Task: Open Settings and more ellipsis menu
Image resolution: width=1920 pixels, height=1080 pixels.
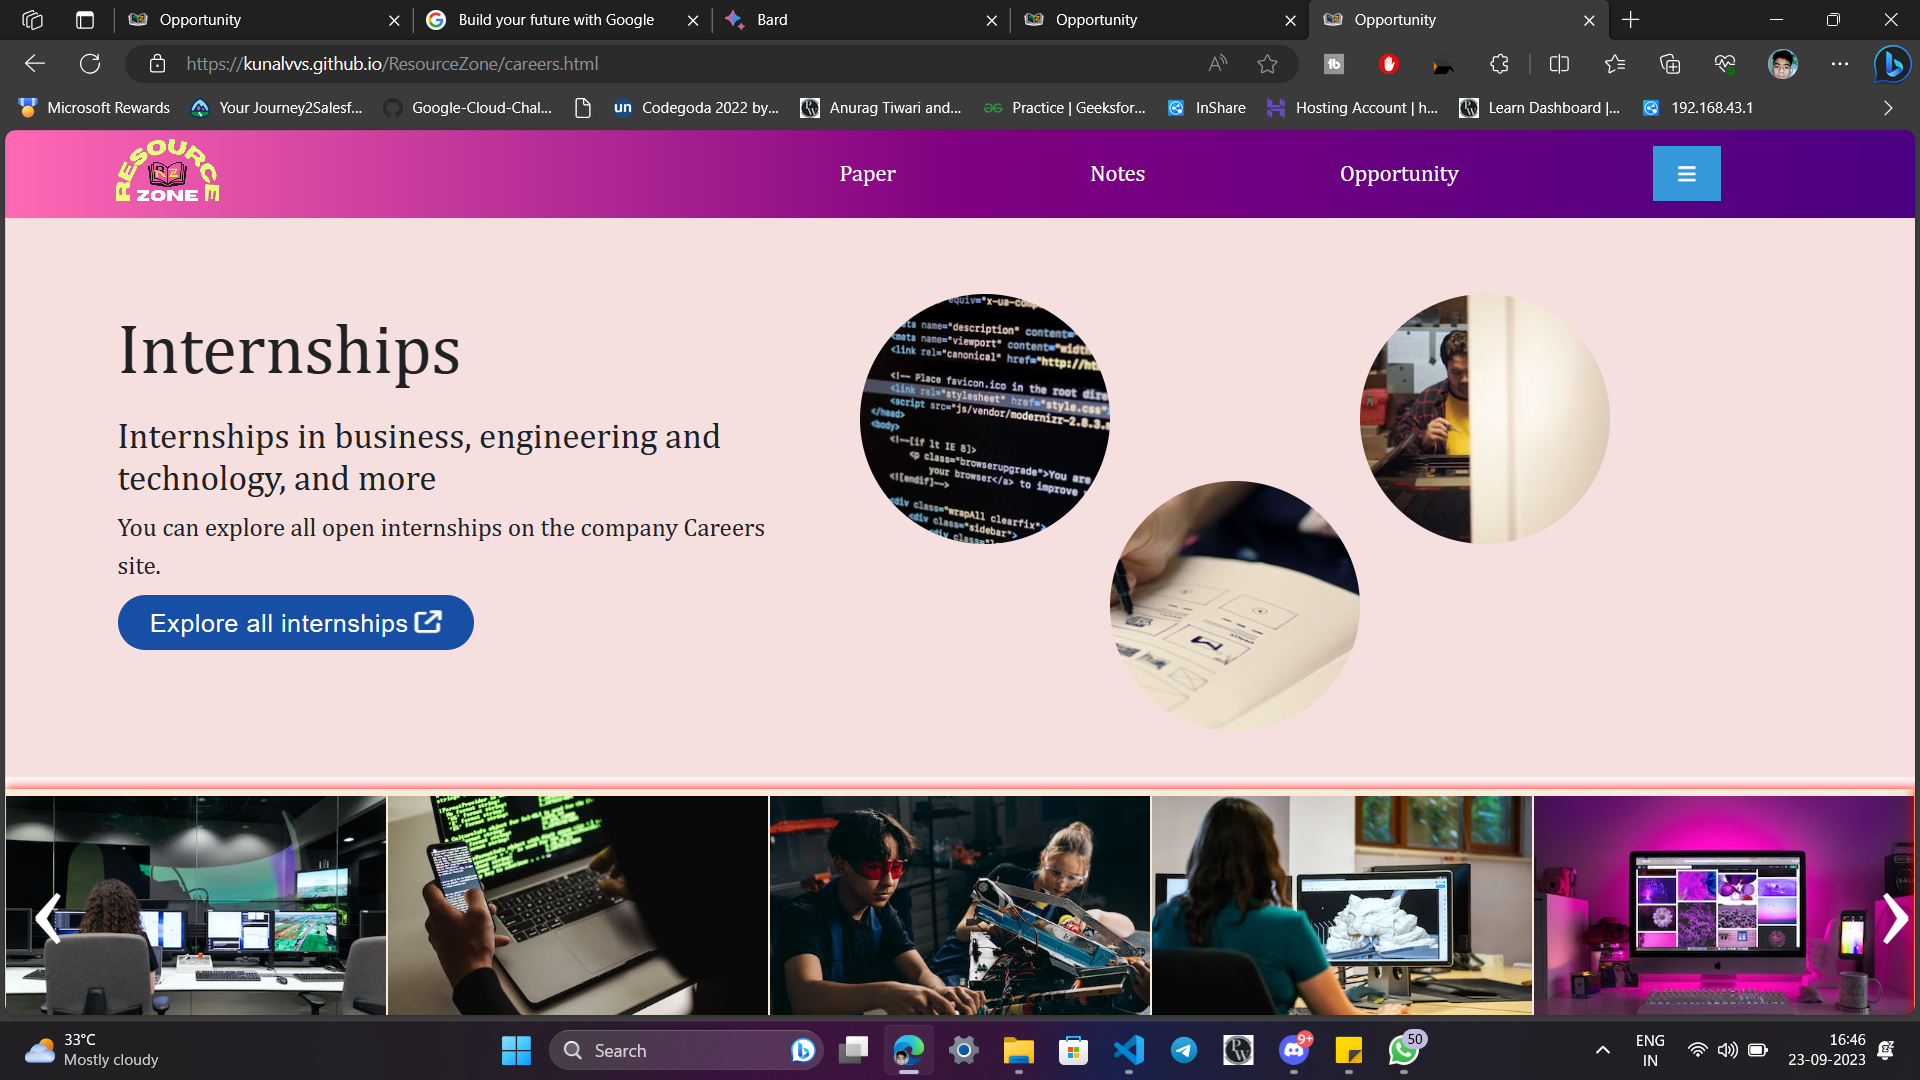Action: click(x=1839, y=64)
